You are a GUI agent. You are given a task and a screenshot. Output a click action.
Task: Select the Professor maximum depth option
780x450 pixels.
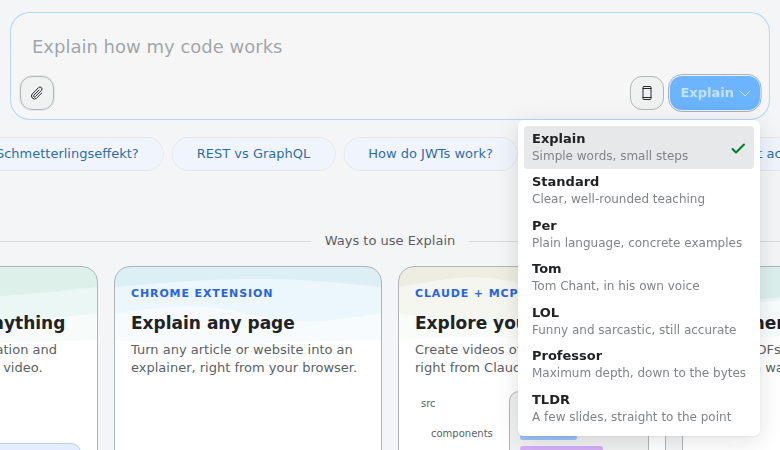point(639,364)
